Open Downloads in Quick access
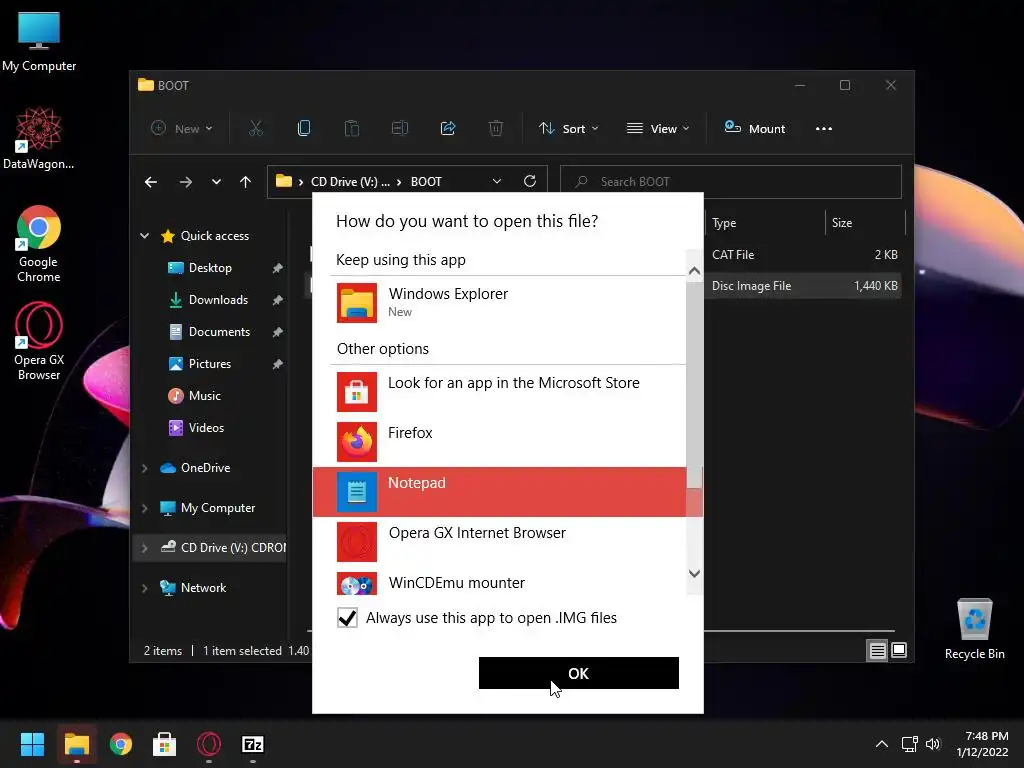 (x=218, y=300)
